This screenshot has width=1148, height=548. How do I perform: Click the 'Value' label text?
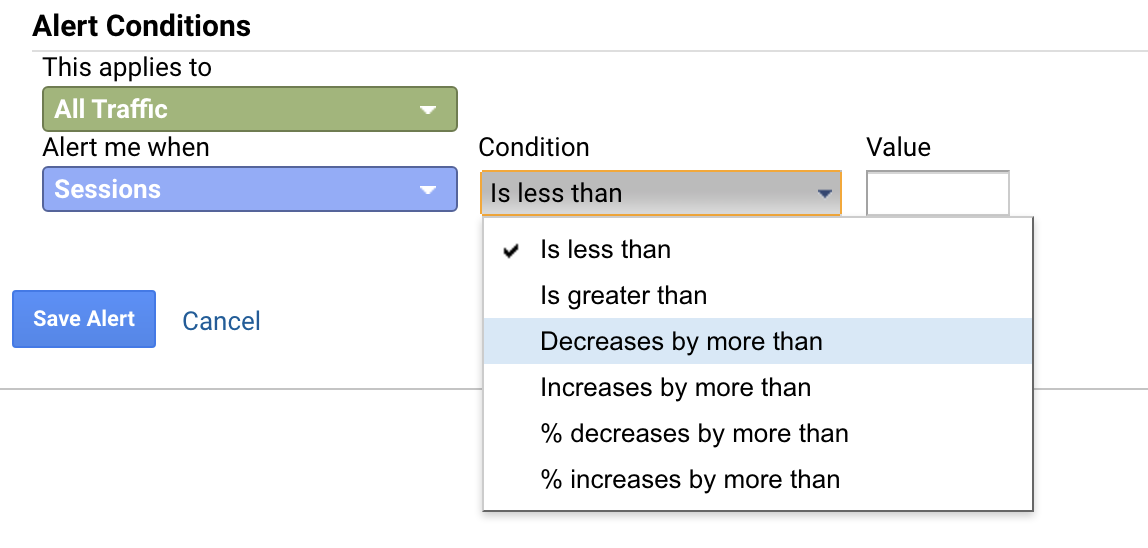click(898, 148)
